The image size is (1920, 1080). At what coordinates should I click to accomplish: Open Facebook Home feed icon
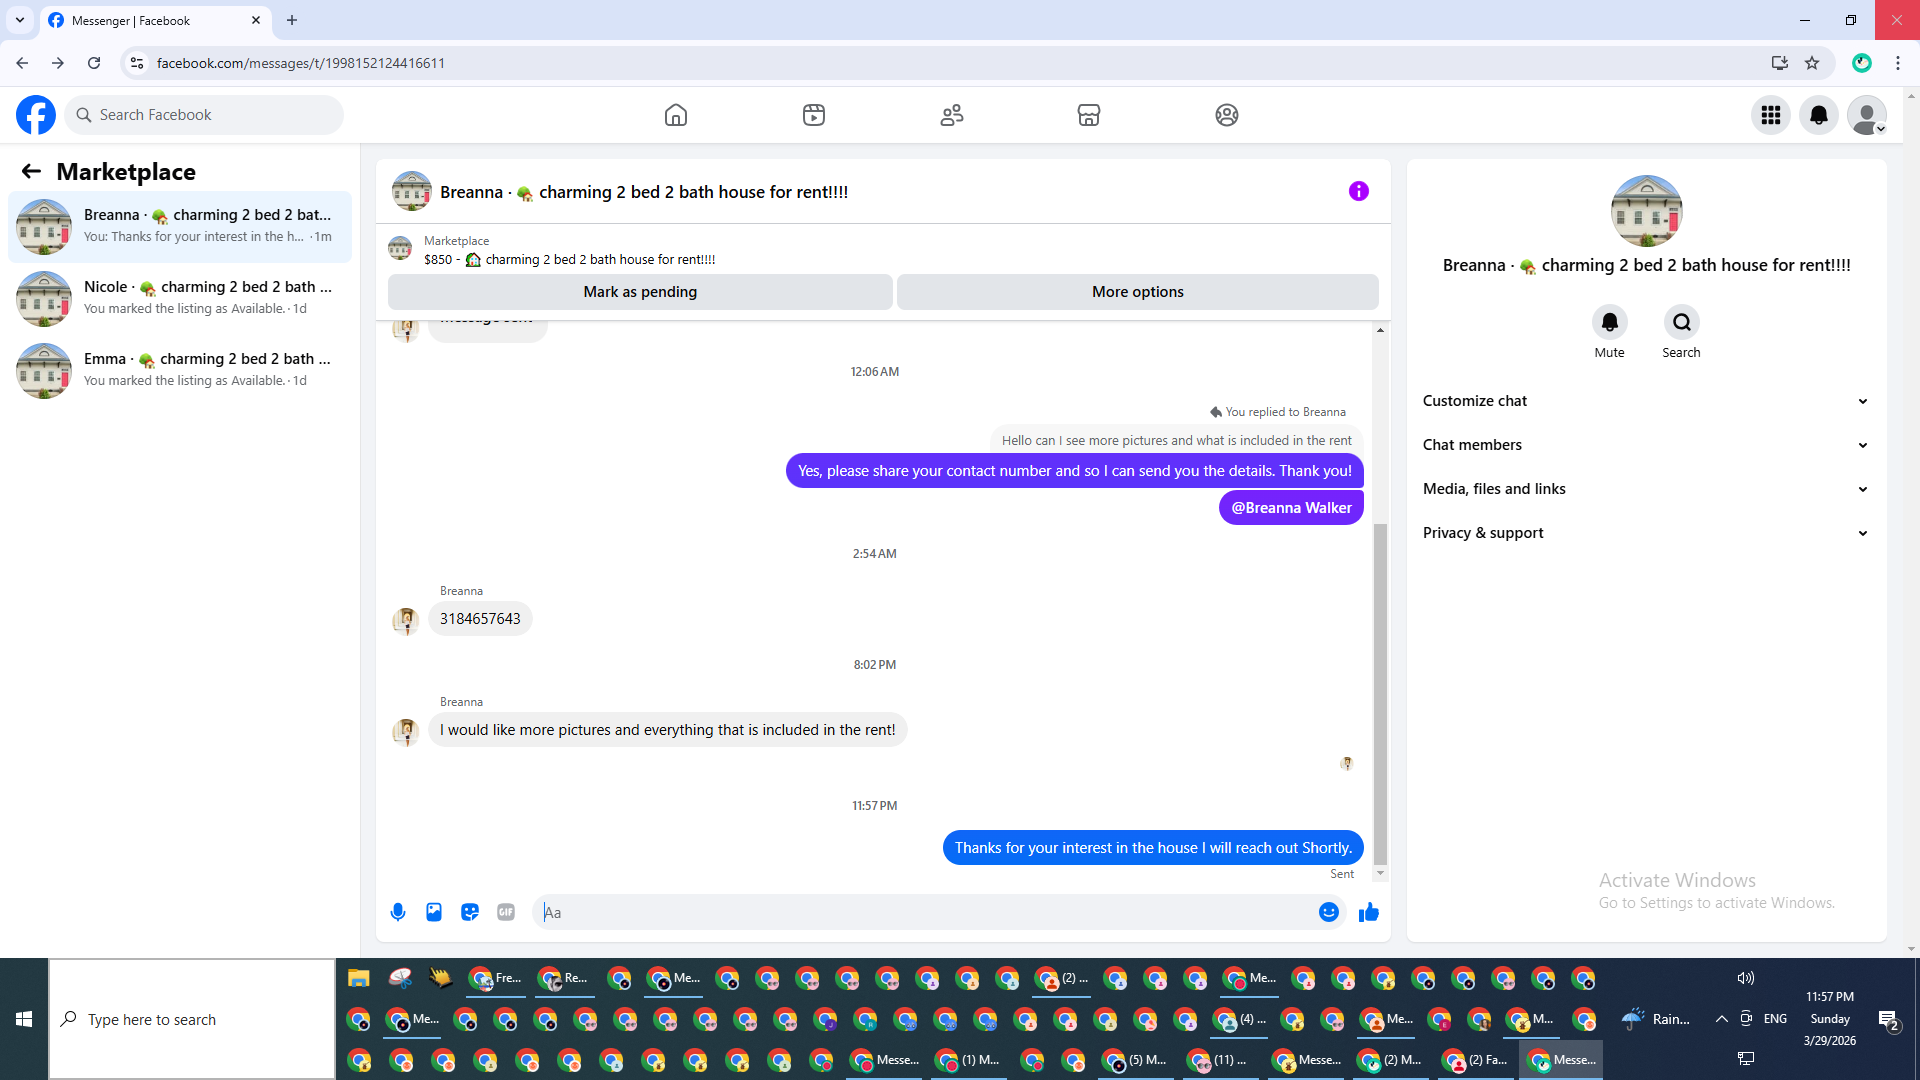tap(676, 115)
